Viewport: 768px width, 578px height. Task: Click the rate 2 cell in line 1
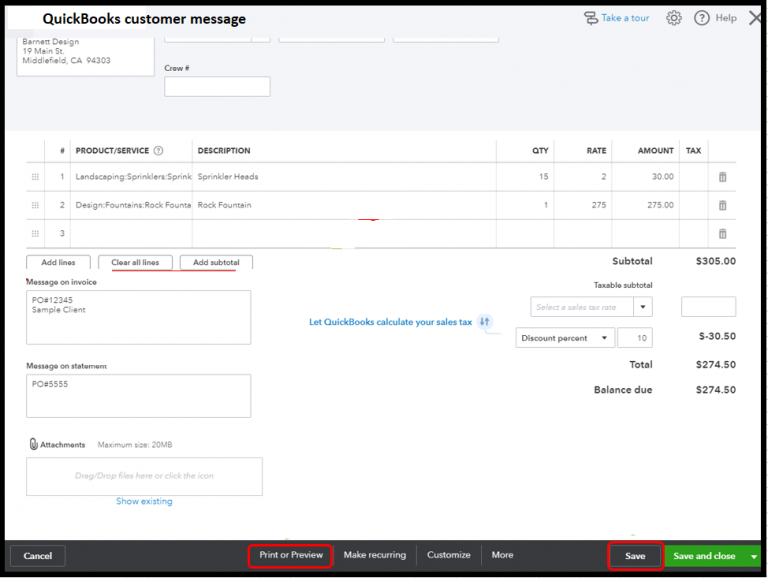tap(583, 177)
